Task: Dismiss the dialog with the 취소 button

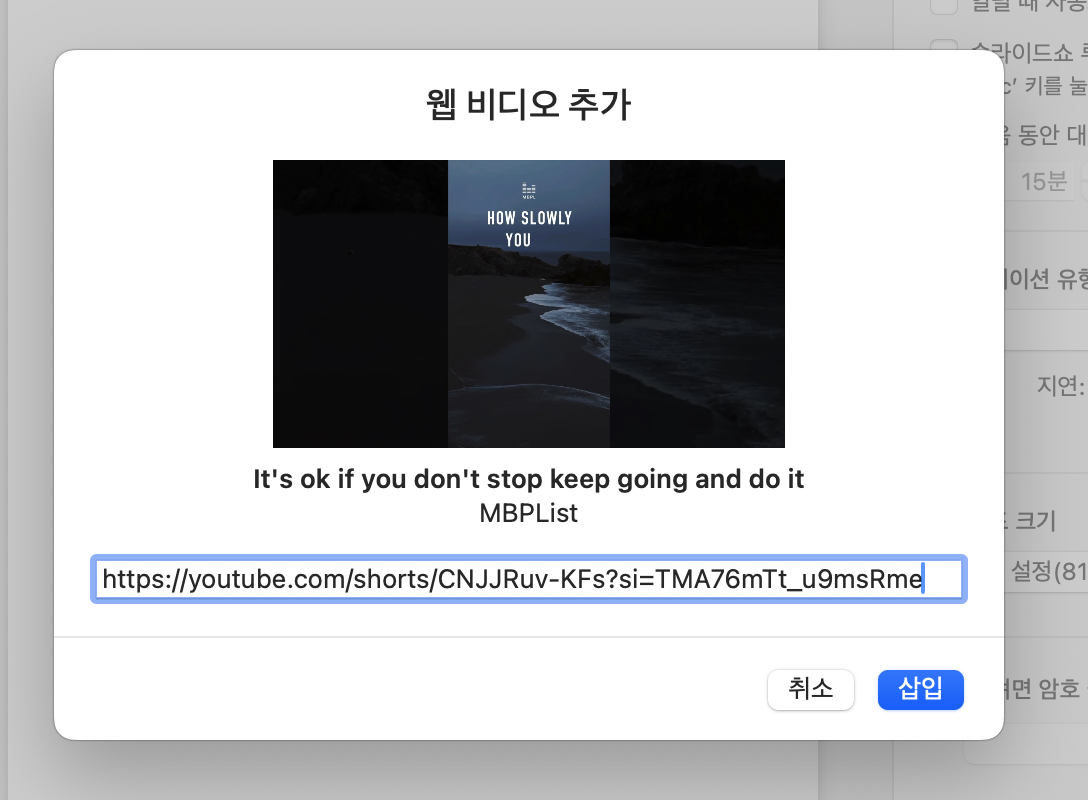Action: (810, 689)
